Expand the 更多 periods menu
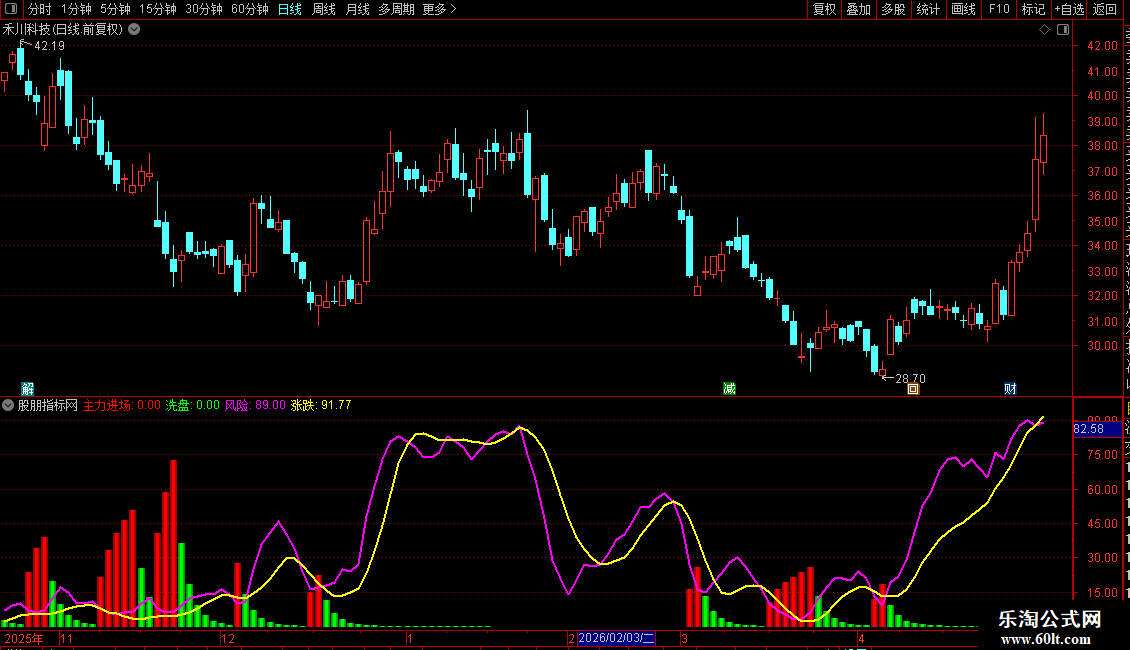This screenshot has width=1130, height=650. pyautogui.click(x=440, y=9)
